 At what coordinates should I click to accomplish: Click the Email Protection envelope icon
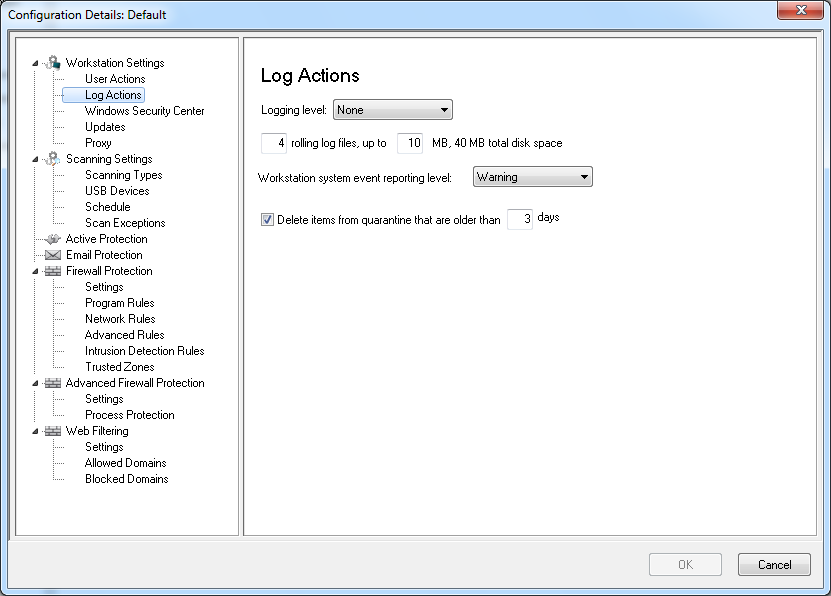point(53,255)
